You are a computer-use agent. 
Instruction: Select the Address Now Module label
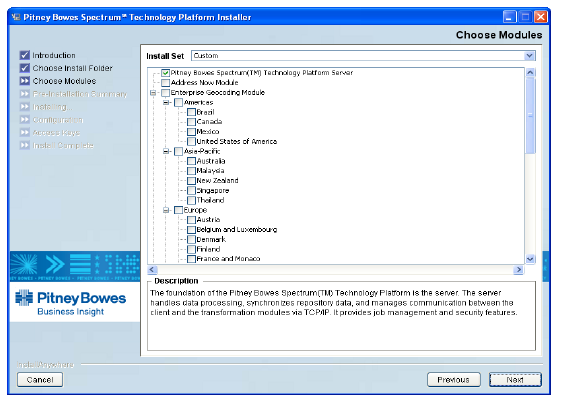pyautogui.click(x=204, y=83)
